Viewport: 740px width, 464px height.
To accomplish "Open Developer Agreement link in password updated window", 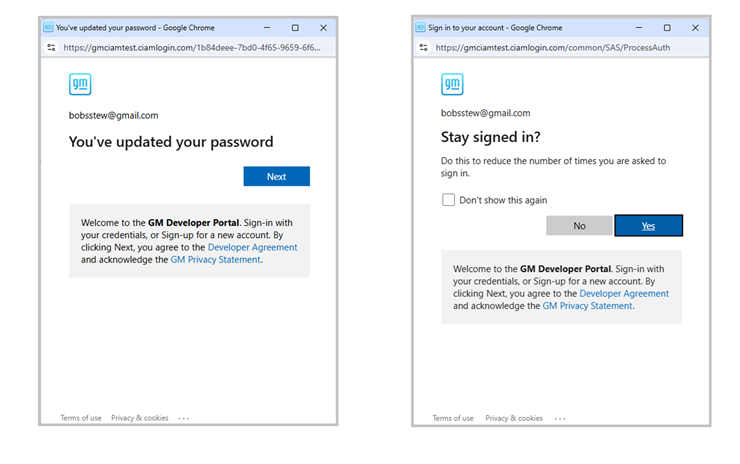I will (252, 247).
